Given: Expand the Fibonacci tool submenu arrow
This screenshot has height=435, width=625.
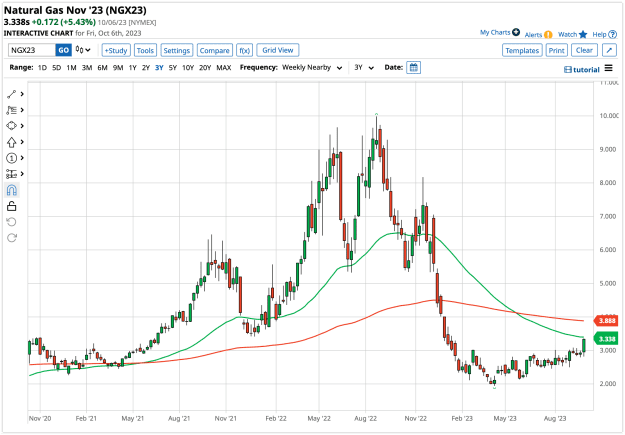Looking at the screenshot, I should pyautogui.click(x=22, y=110).
